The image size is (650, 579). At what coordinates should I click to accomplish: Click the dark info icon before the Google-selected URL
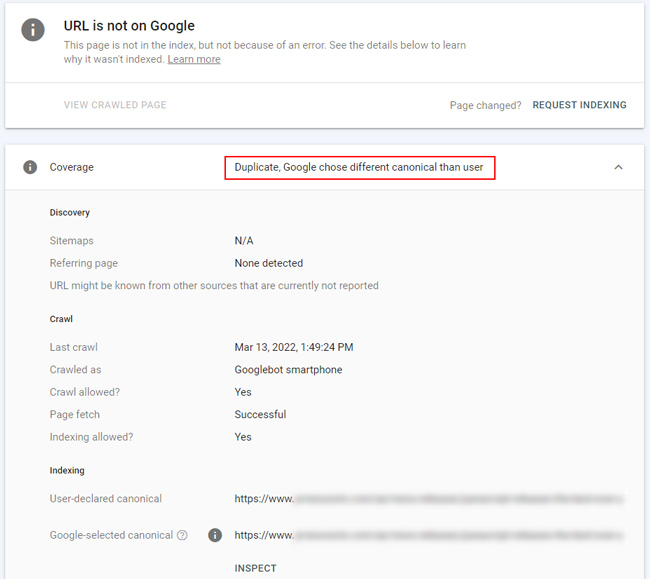[214, 535]
